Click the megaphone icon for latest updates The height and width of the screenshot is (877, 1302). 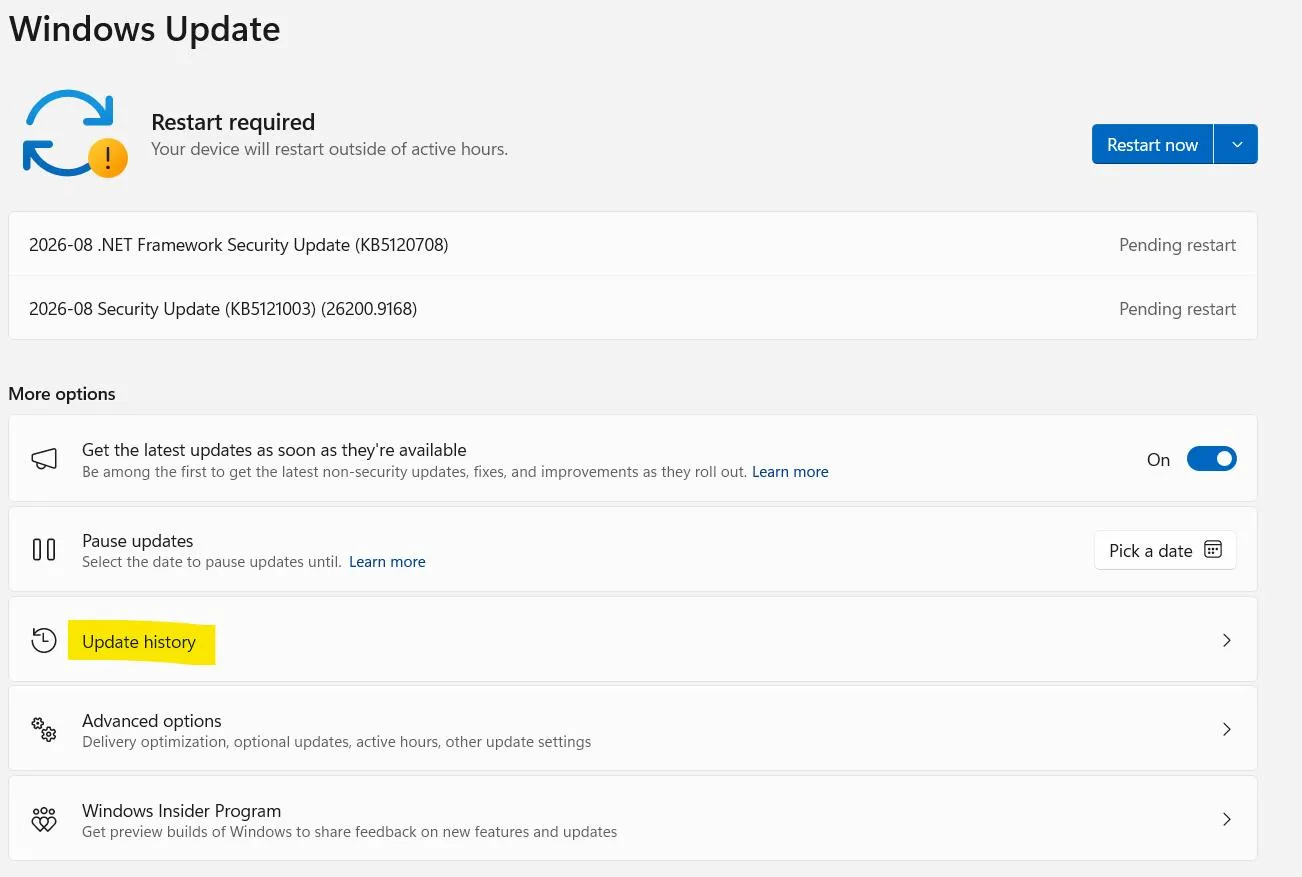tap(44, 459)
